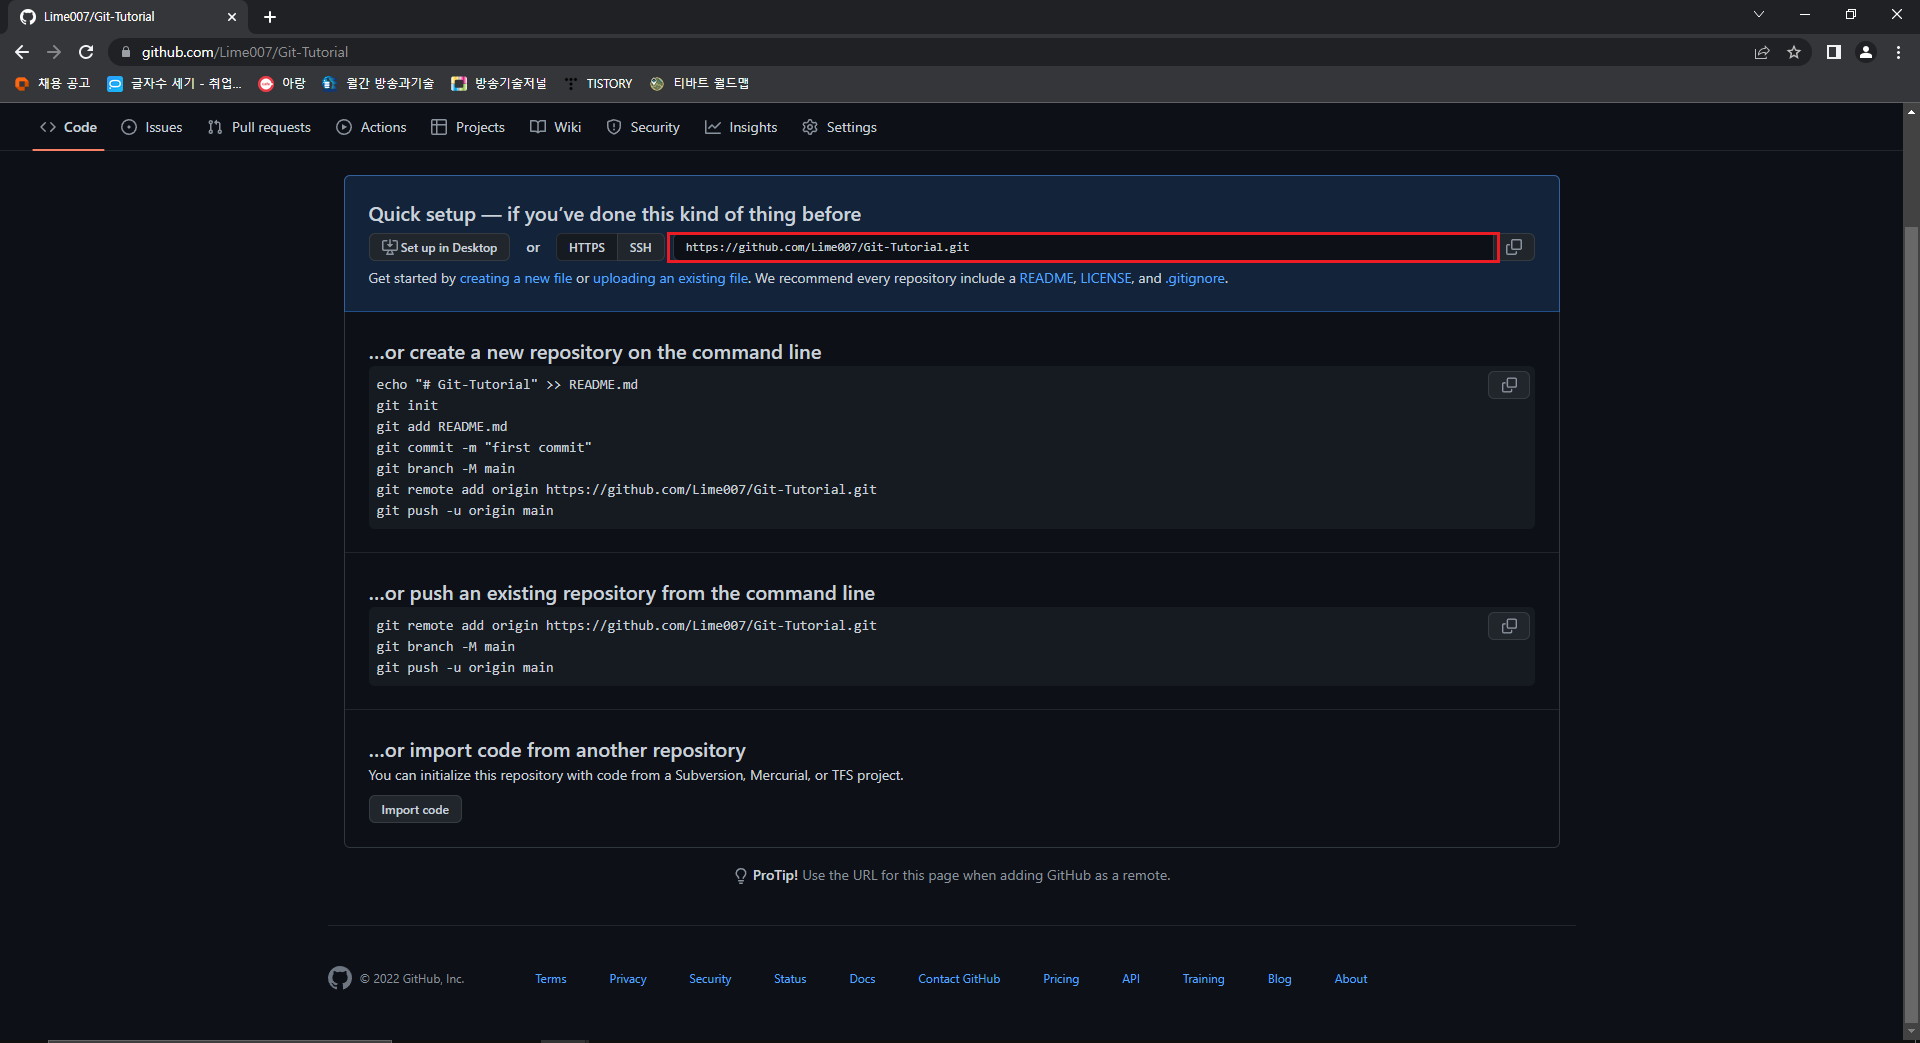The image size is (1920, 1043).
Task: Select the Code tab
Action: pos(68,127)
